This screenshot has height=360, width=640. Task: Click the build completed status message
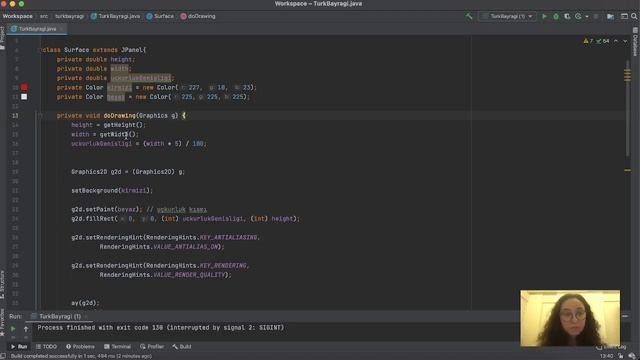coord(81,356)
